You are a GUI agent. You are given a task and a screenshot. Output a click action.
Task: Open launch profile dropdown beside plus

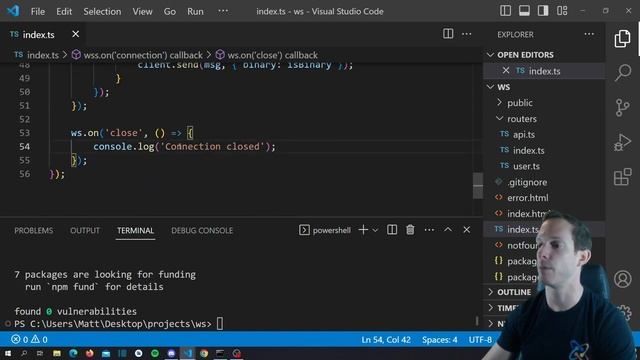click(x=375, y=230)
